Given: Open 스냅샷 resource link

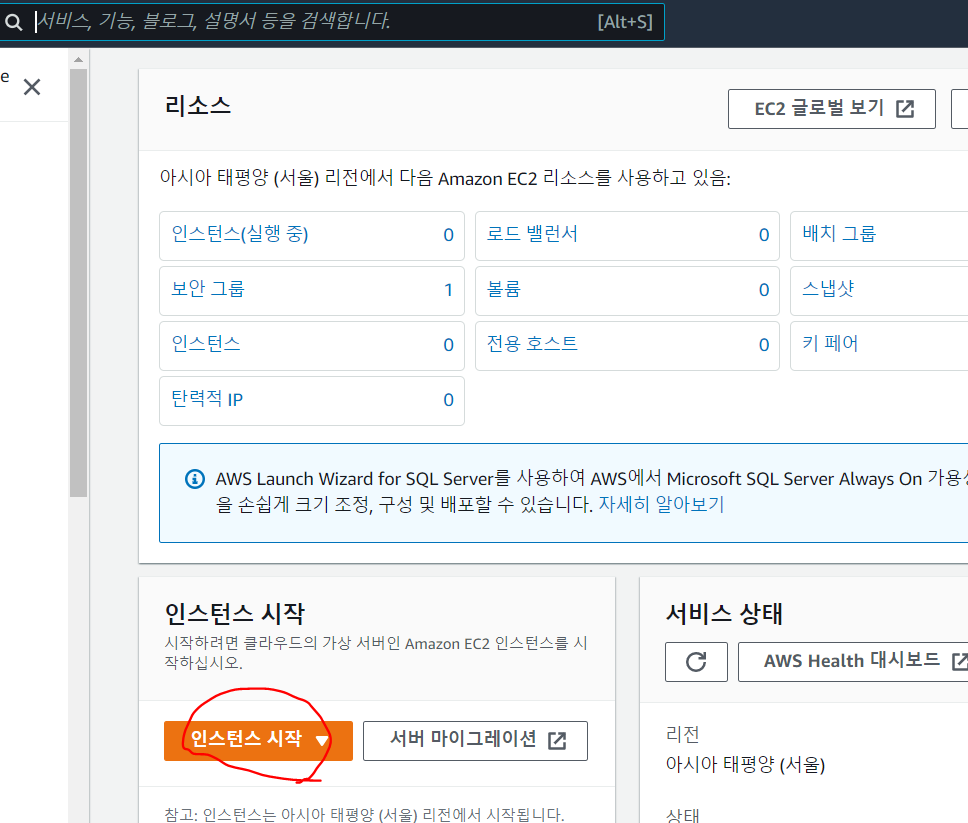Looking at the screenshot, I should [828, 289].
